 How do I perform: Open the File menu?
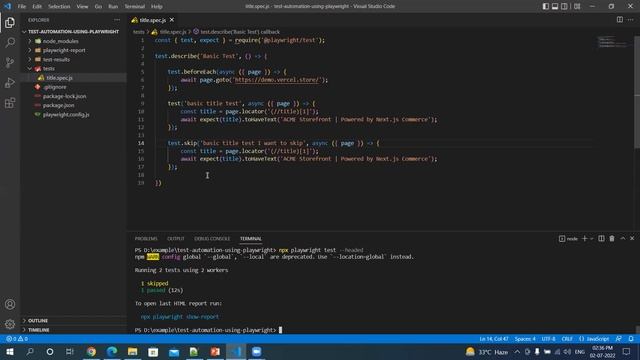22,7
